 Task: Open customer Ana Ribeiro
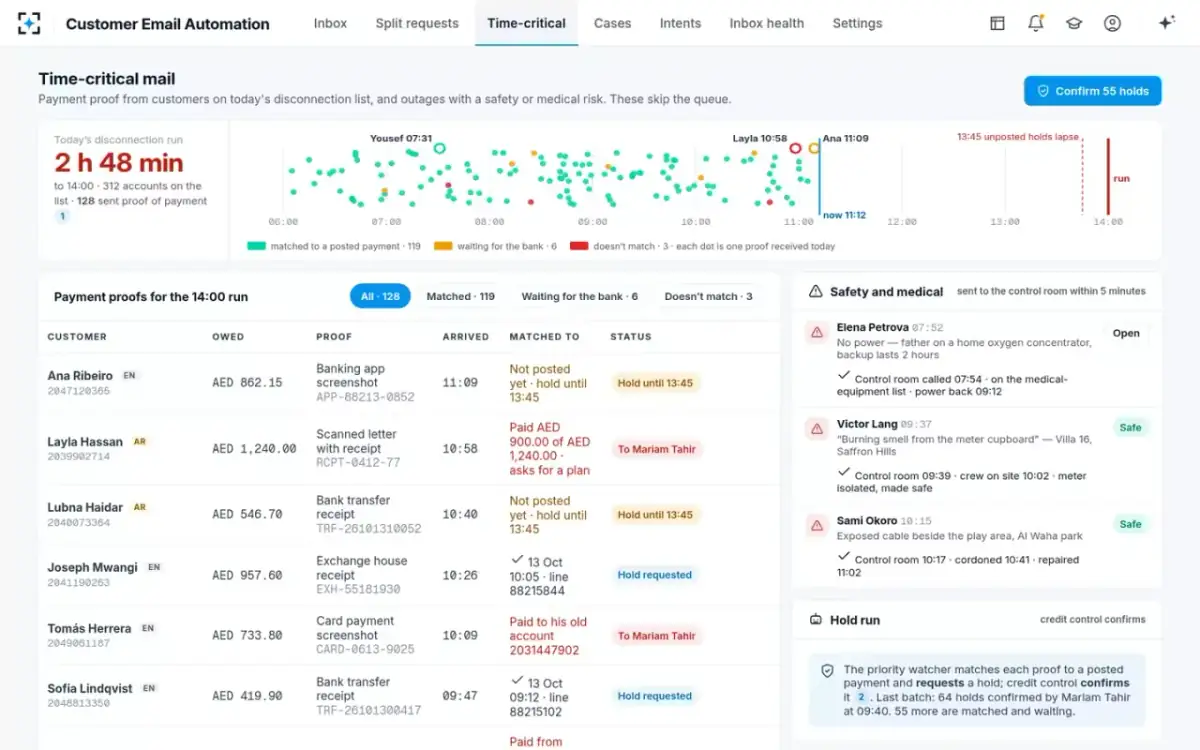(80, 376)
